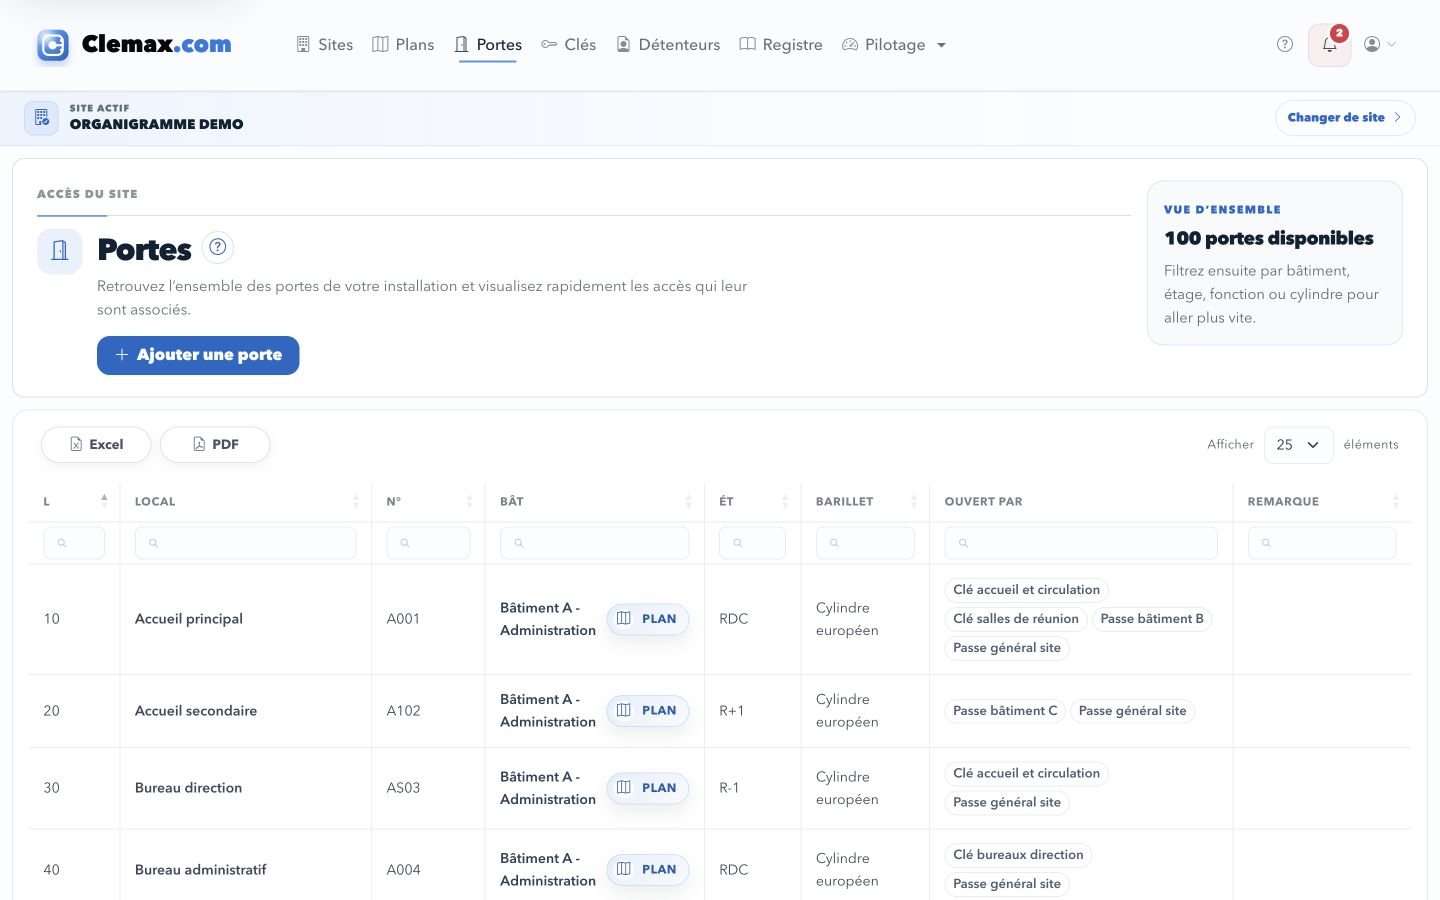Click the Passe bâtiment C tag
1440x900 pixels.
(x=1005, y=711)
